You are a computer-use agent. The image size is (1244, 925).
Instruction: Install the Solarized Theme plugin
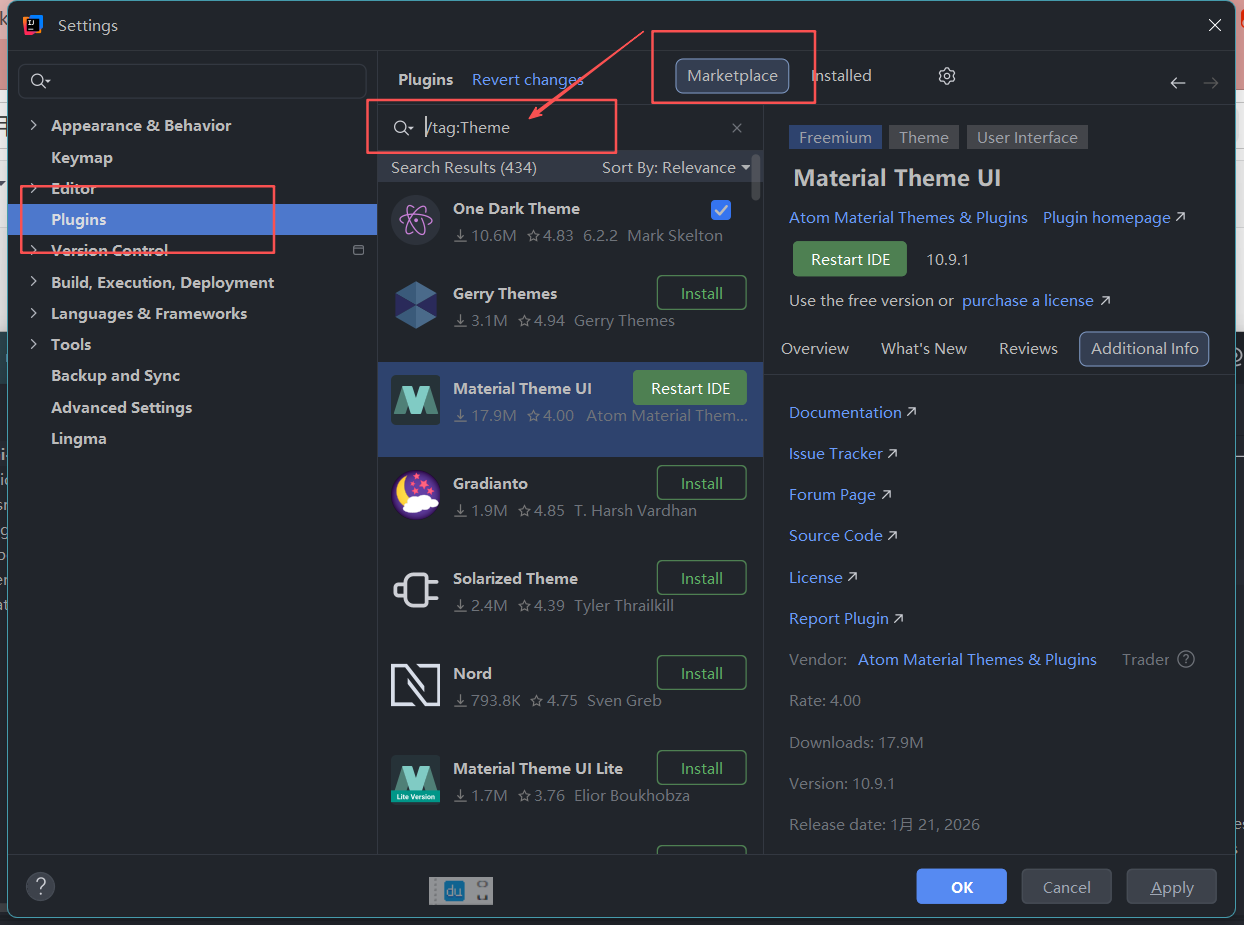(702, 578)
